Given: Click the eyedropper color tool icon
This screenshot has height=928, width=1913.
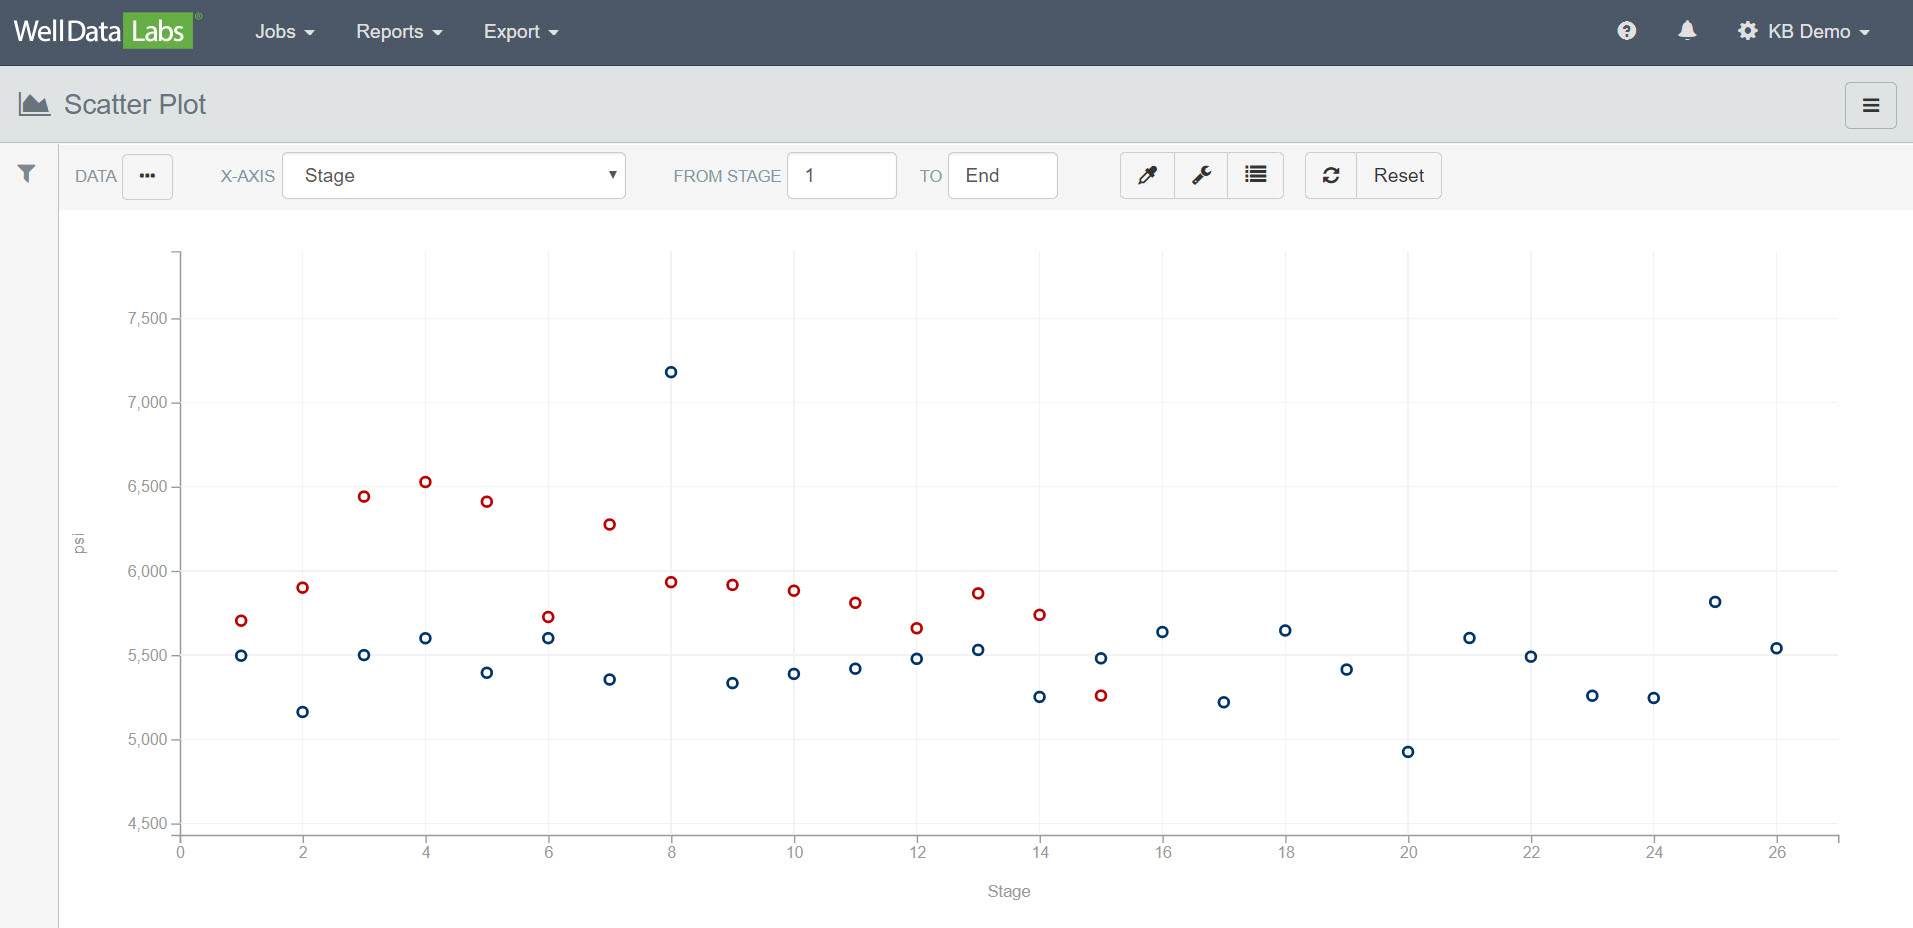Looking at the screenshot, I should tap(1147, 176).
